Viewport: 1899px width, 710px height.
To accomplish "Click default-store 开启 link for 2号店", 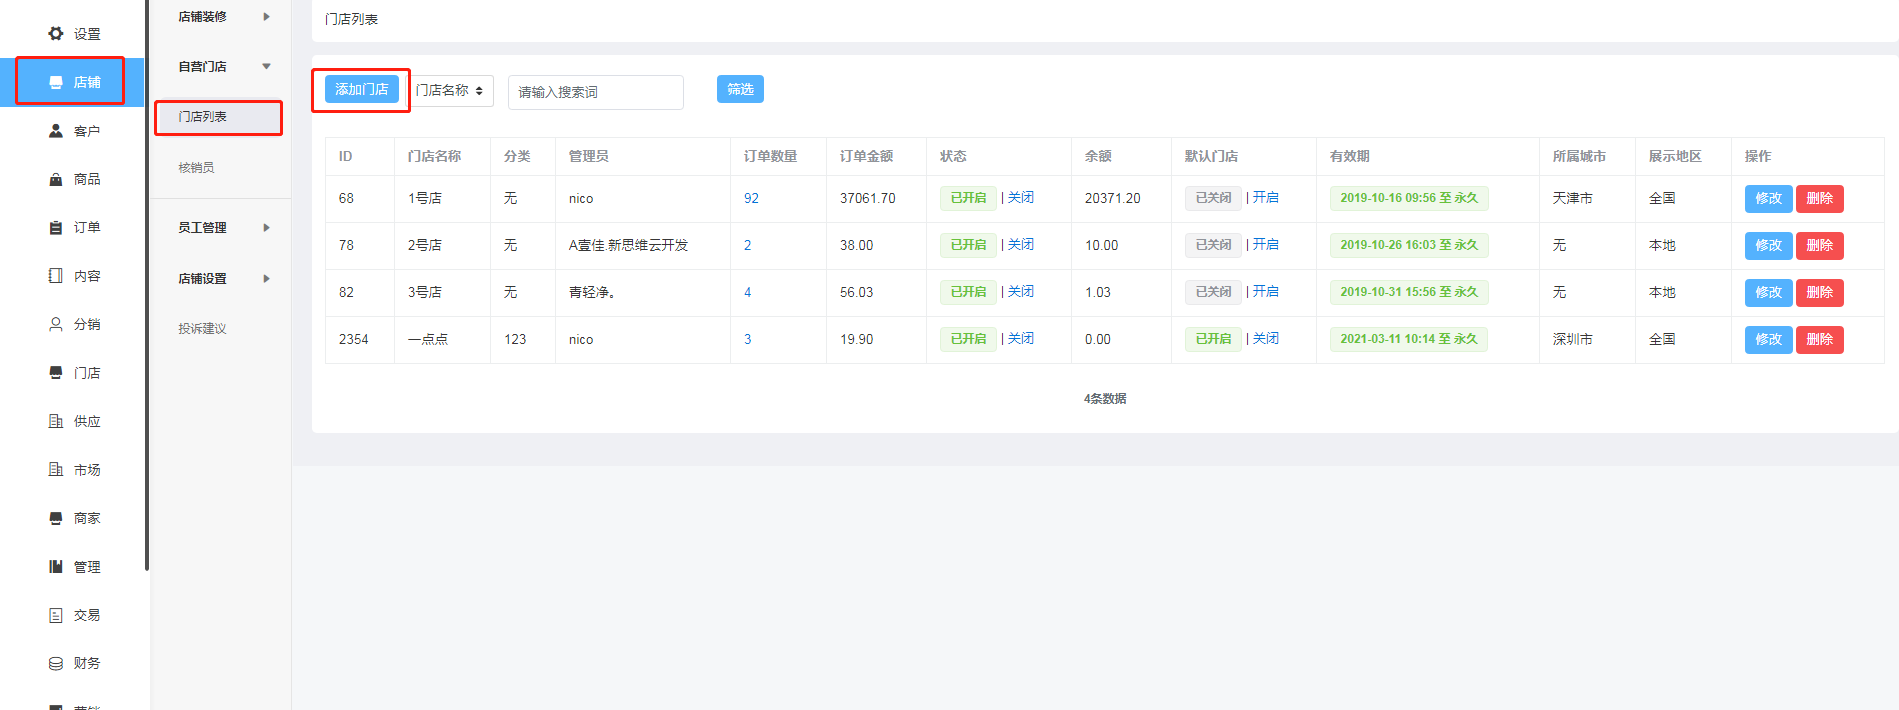I will pyautogui.click(x=1266, y=244).
